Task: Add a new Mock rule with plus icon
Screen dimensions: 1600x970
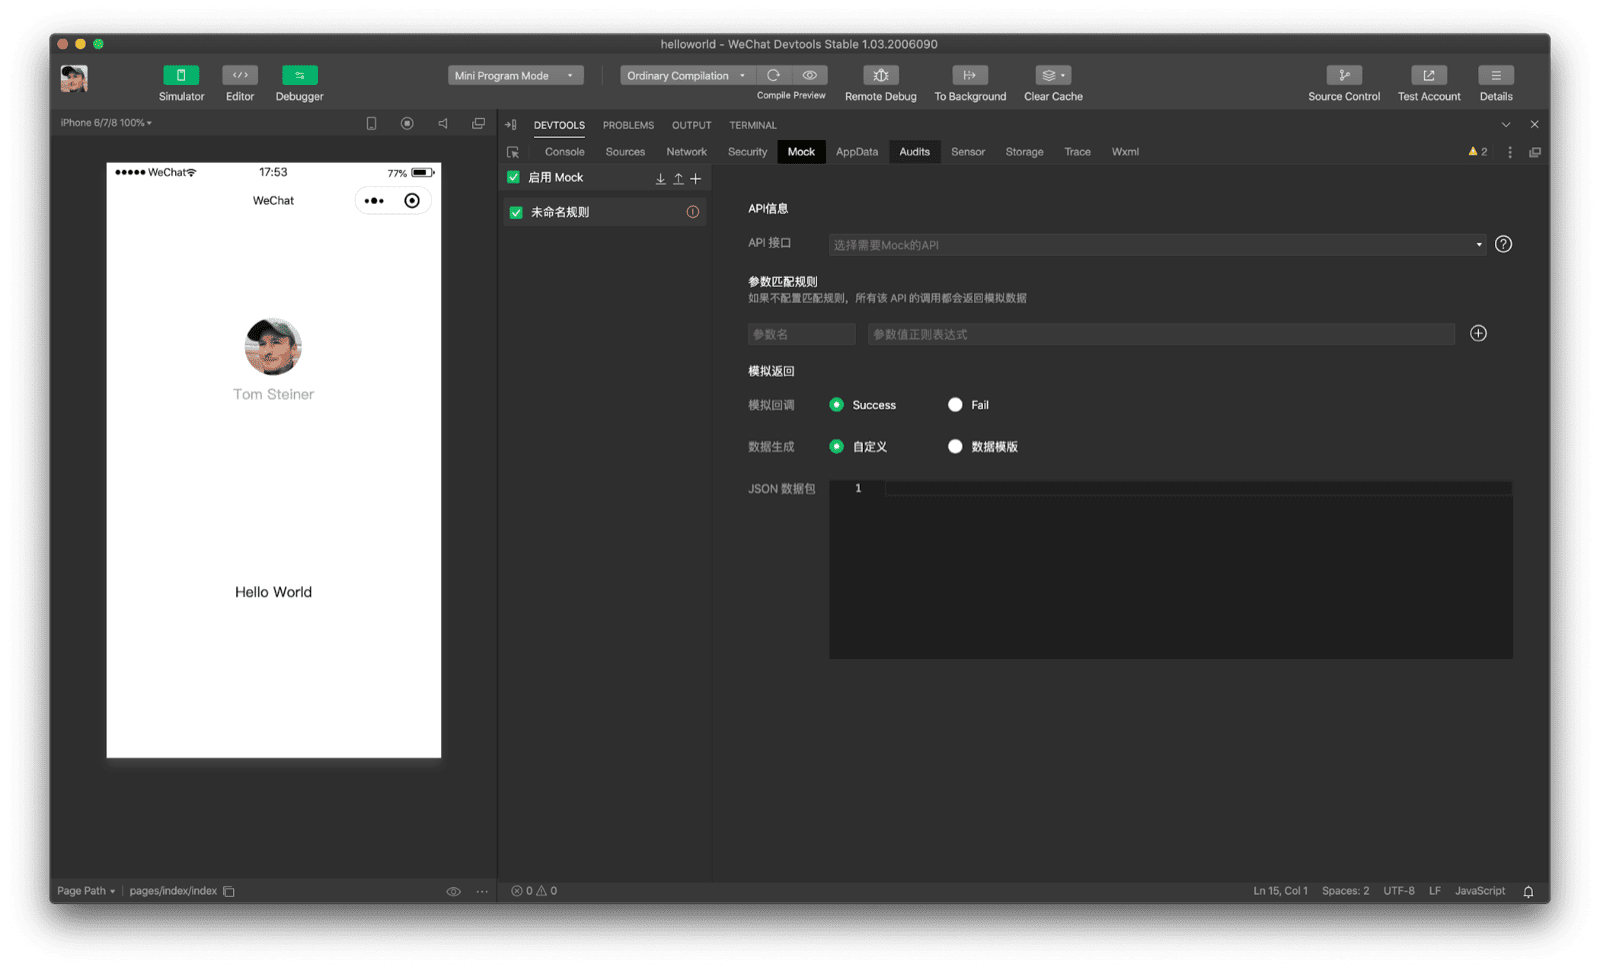Action: tap(695, 178)
